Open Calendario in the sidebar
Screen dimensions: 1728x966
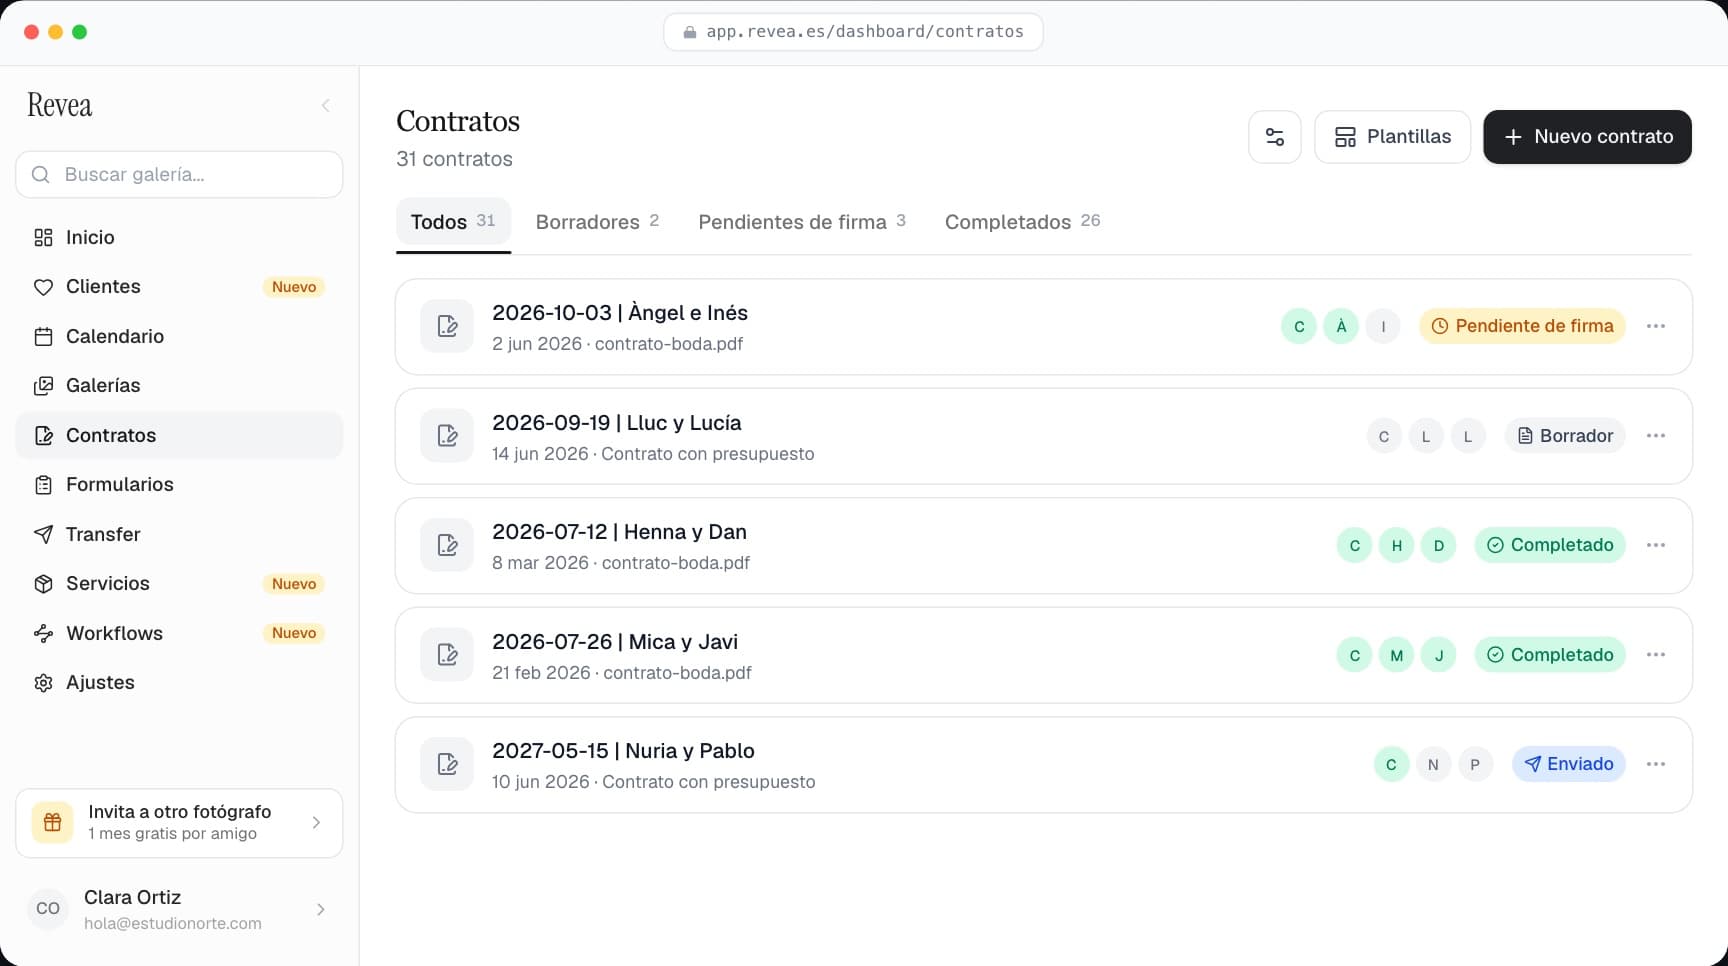tap(179, 336)
